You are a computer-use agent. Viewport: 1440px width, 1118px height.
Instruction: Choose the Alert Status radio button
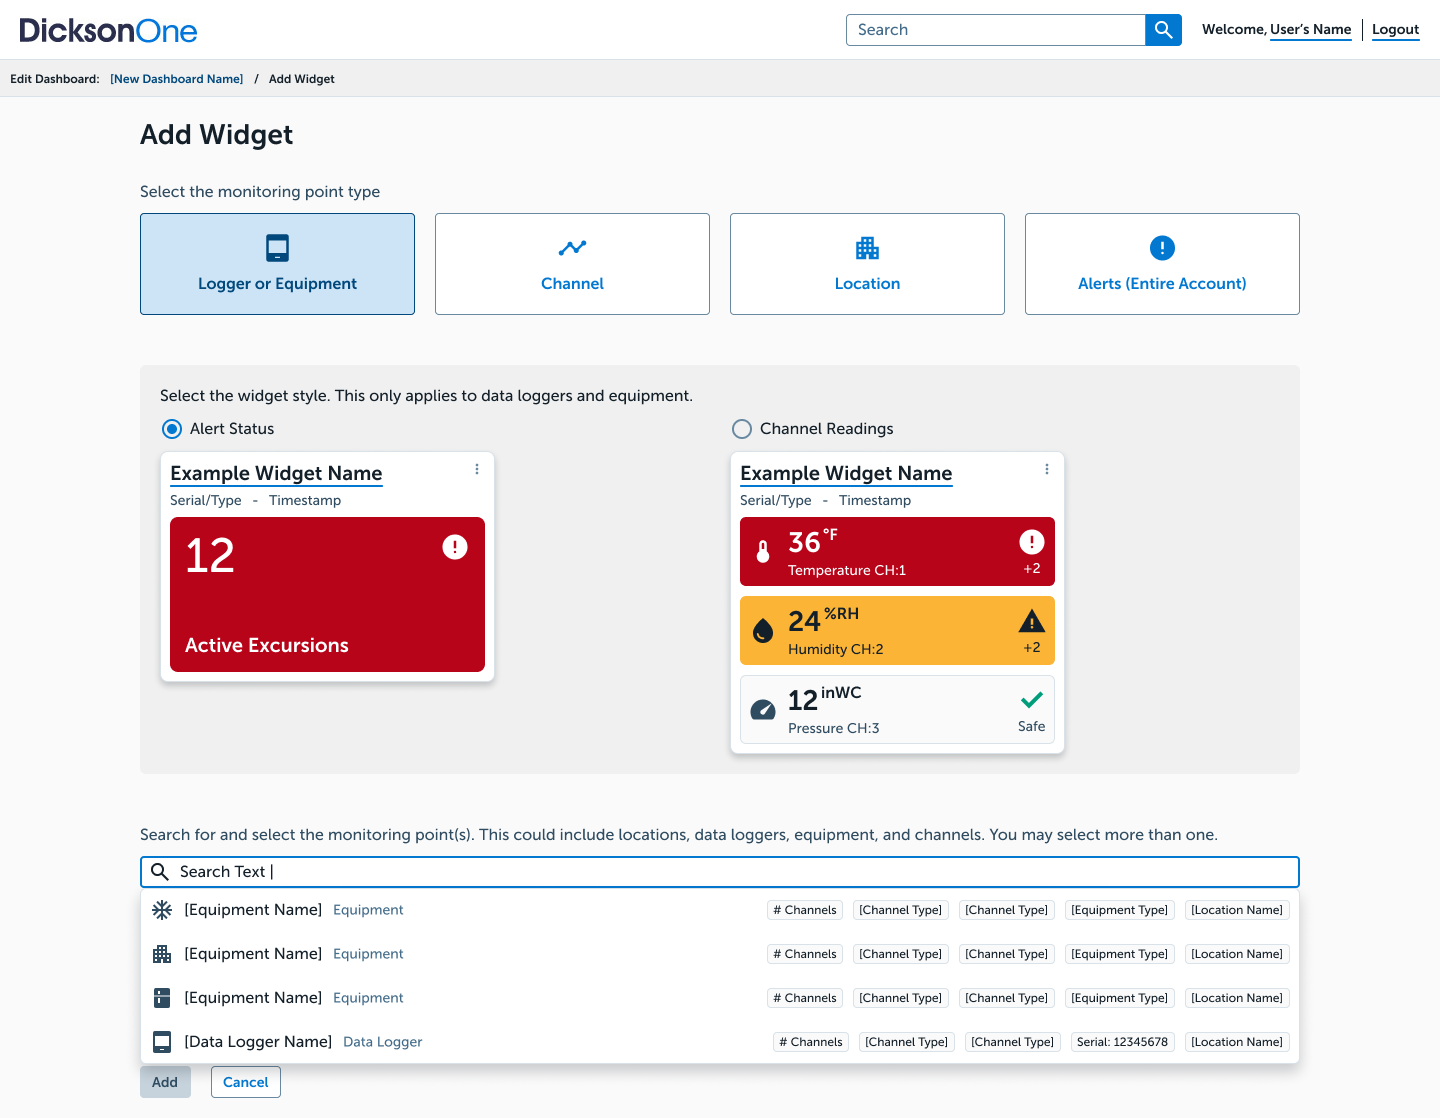[x=172, y=429]
